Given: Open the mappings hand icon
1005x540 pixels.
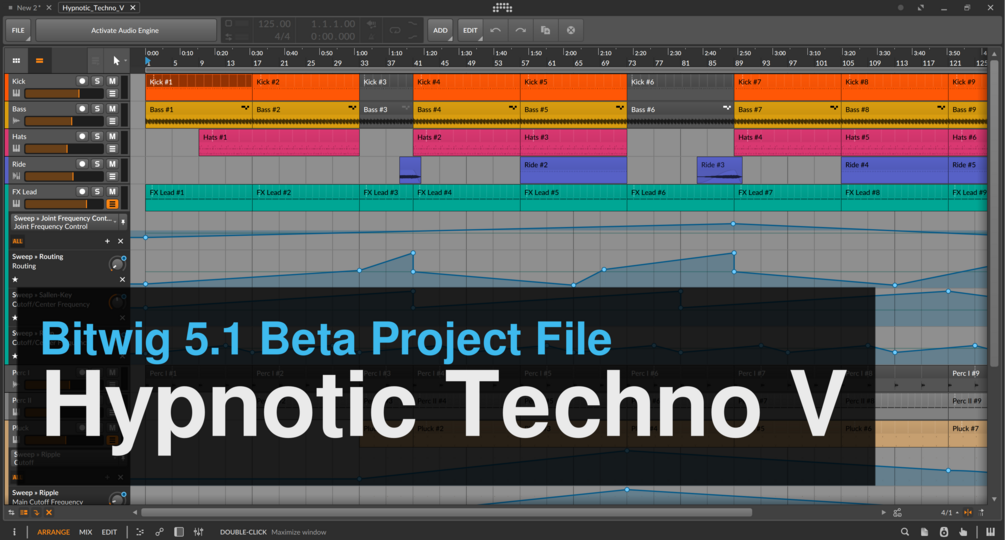Looking at the screenshot, I should [x=963, y=532].
